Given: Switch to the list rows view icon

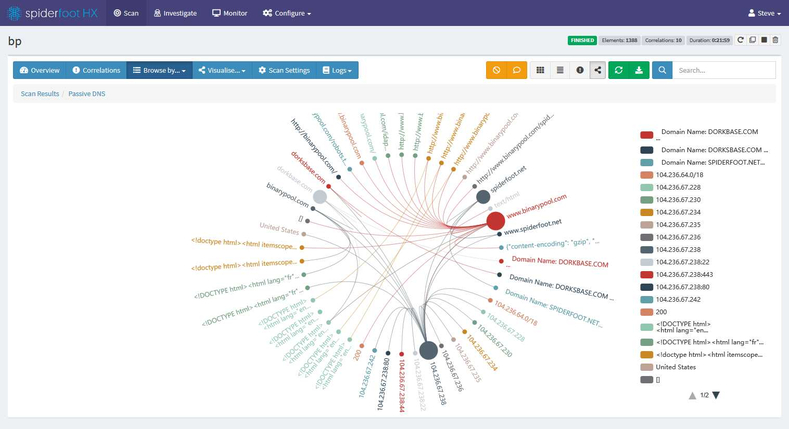Looking at the screenshot, I should 560,70.
